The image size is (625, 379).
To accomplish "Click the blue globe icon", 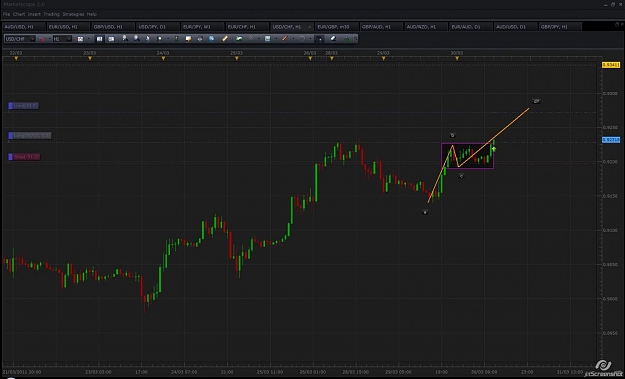I will coord(212,39).
